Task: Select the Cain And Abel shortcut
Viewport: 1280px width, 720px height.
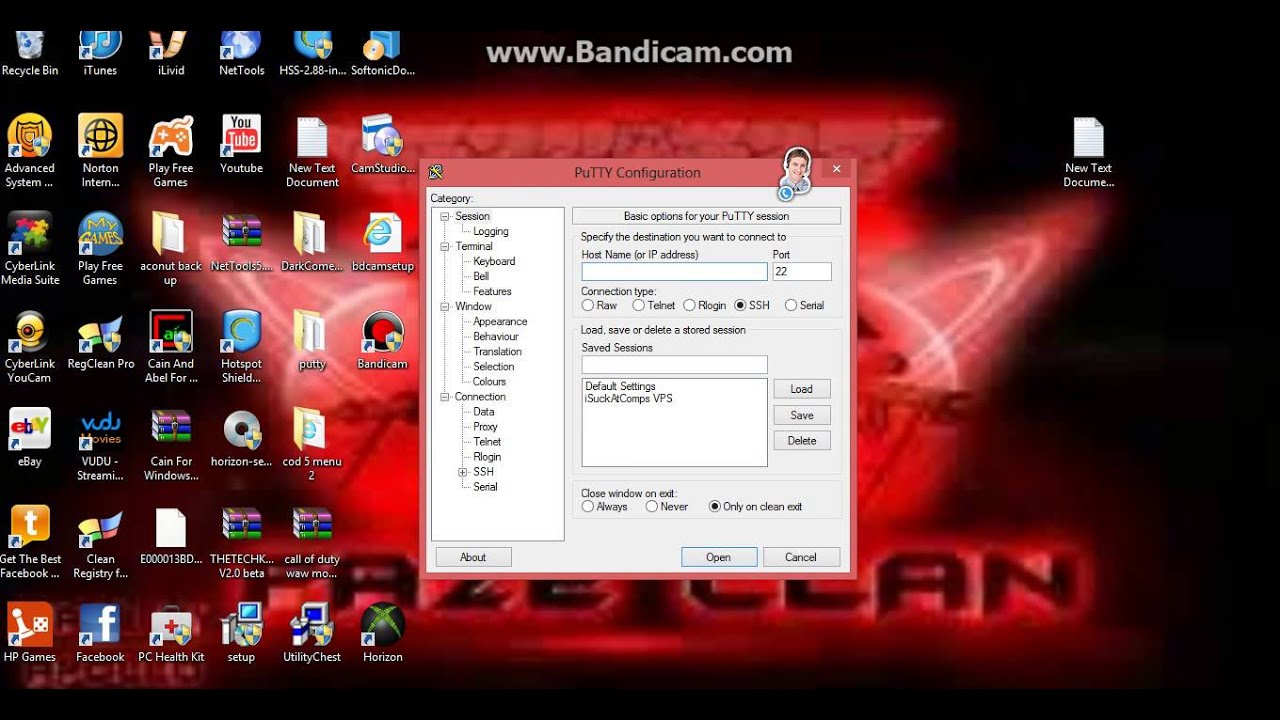Action: (x=171, y=347)
